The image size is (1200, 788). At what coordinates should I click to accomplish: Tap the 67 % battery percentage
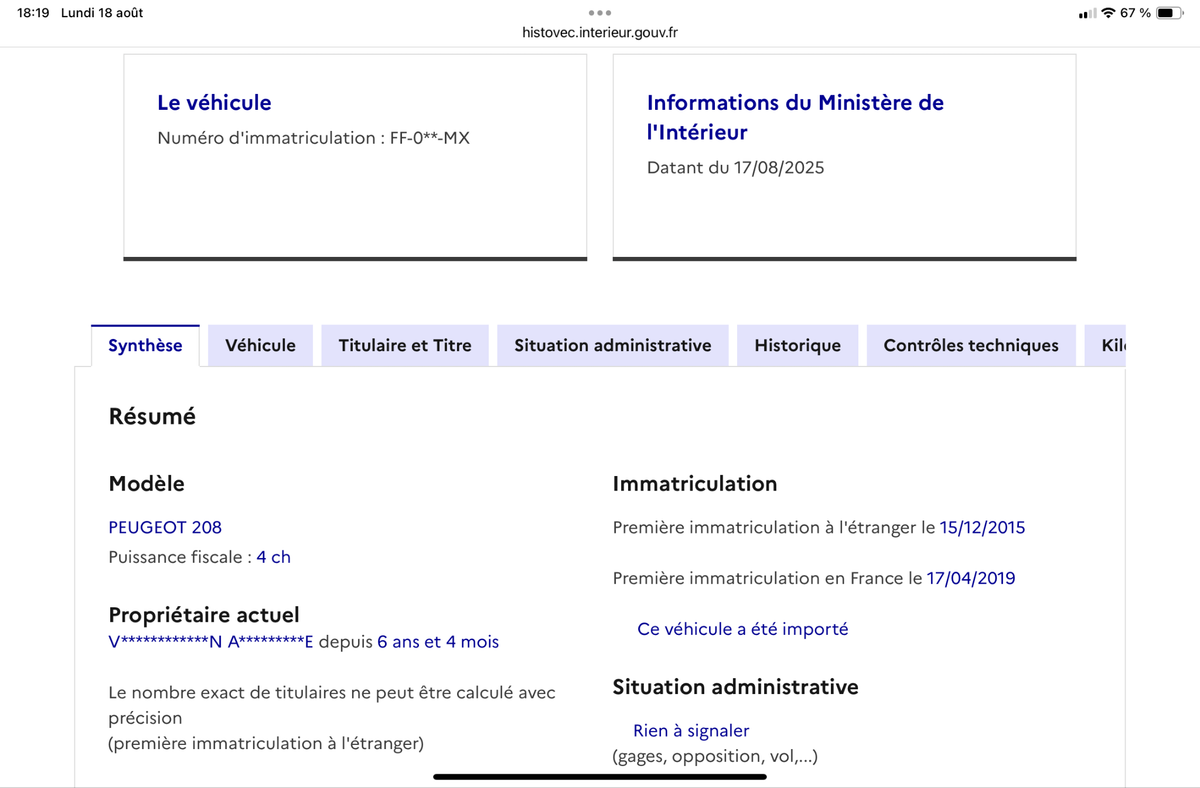coord(1135,13)
